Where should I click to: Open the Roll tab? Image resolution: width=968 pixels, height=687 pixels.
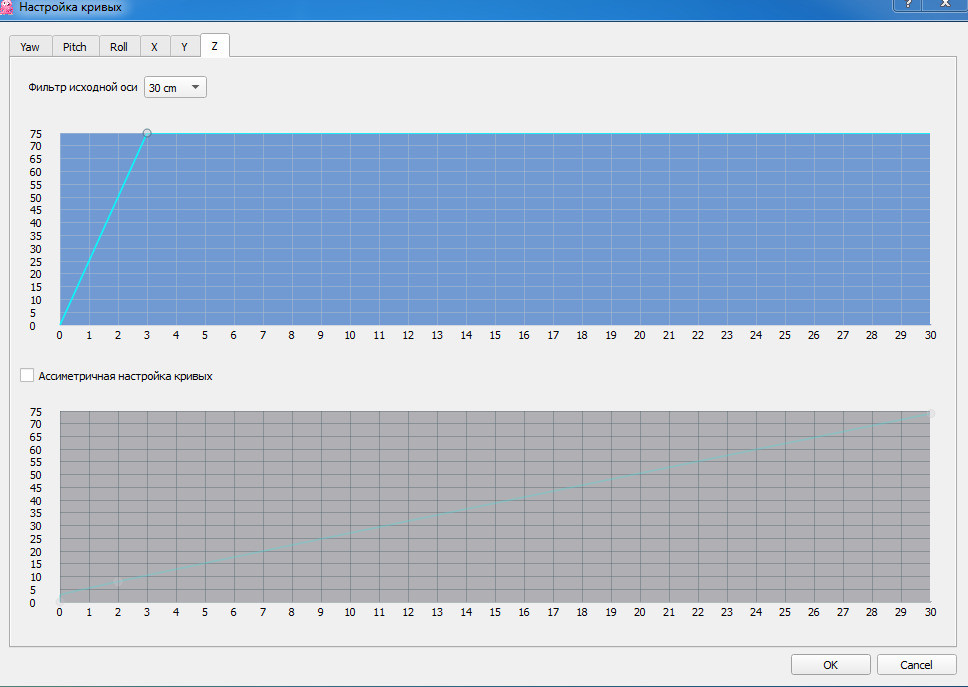(x=119, y=47)
